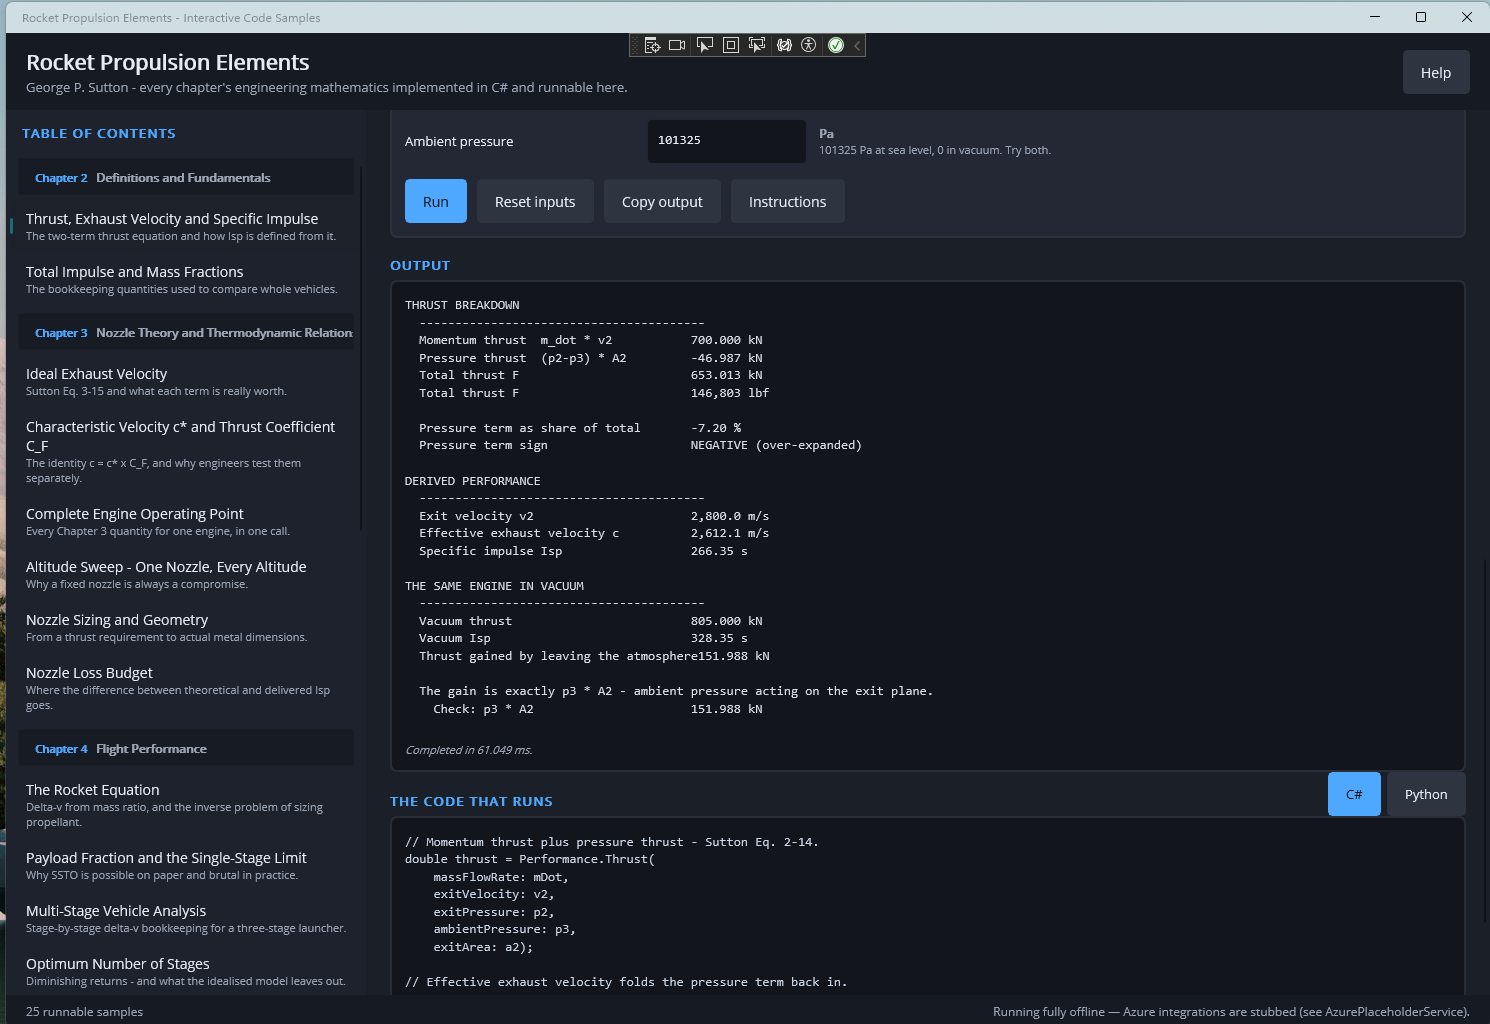Viewport: 1490px width, 1024px height.
Task: Click '146,803 lbf' total thrust value
Action: click(730, 393)
